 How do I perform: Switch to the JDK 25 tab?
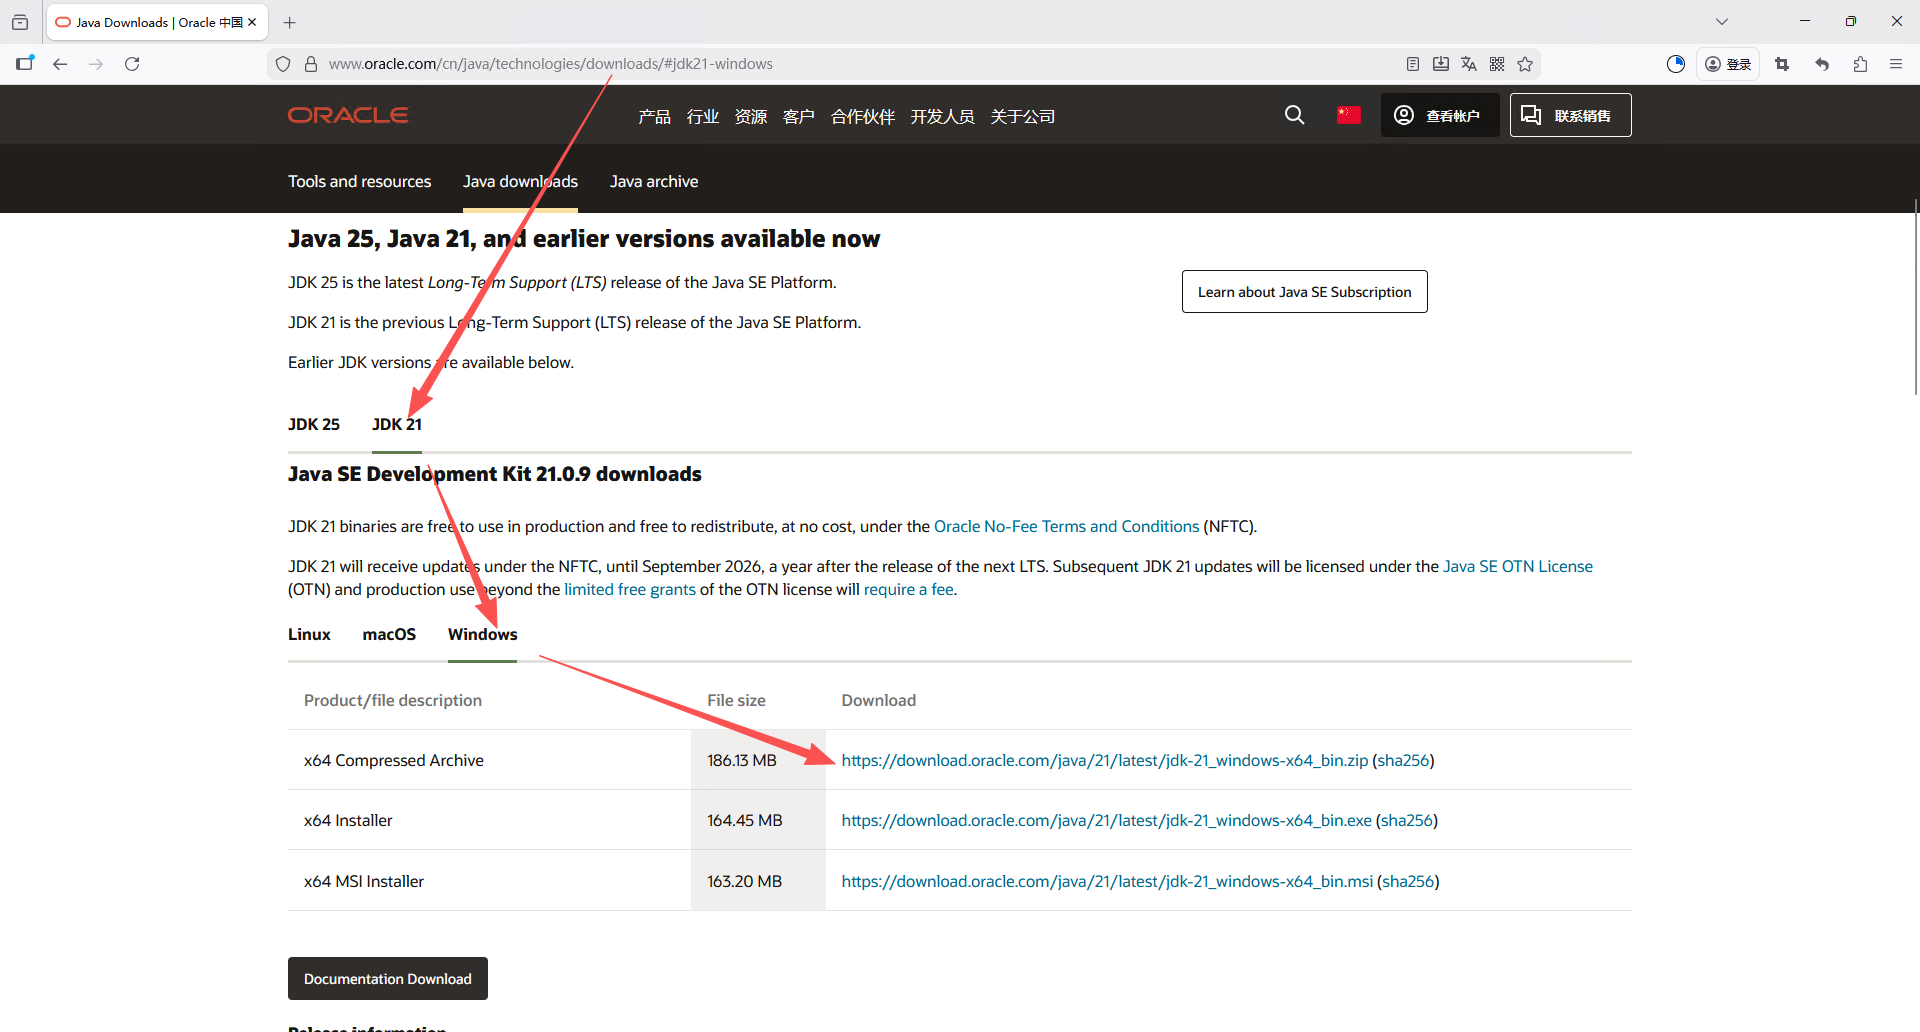click(314, 424)
